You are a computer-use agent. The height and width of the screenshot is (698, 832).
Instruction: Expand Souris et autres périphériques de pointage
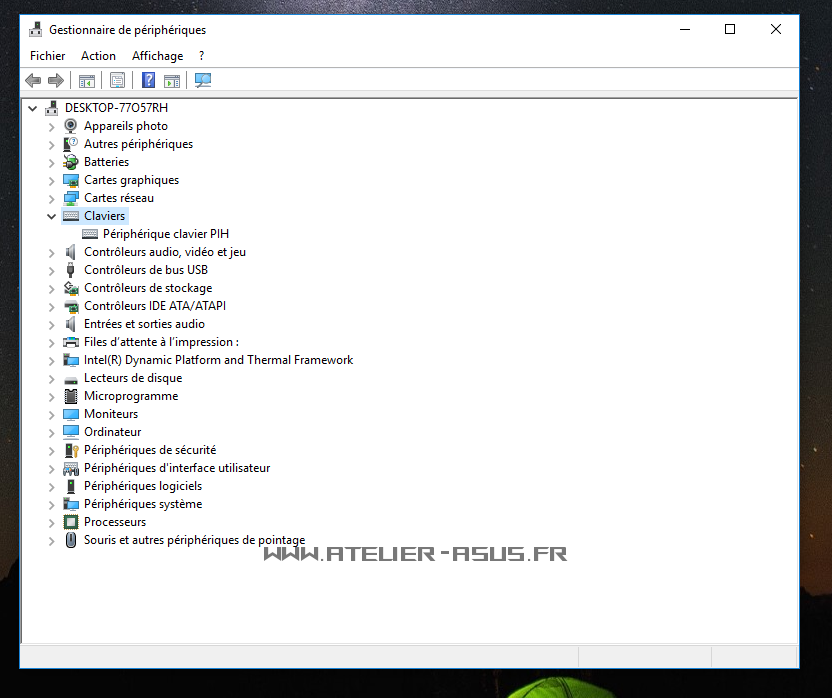52,540
